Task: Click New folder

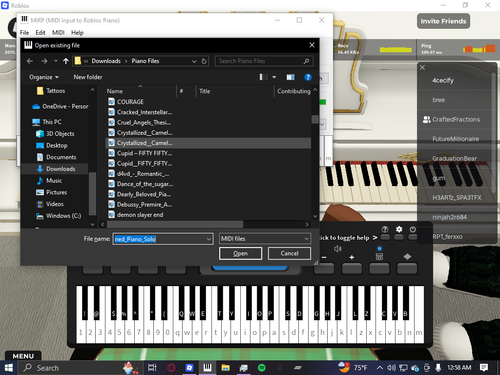Action: pos(88,77)
